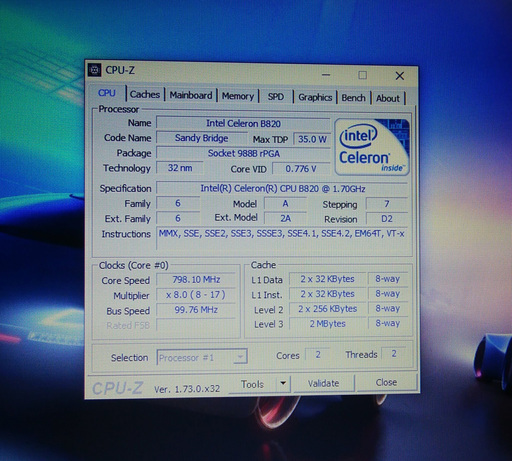Click the Core Speed value 798.10 MHz

tap(196, 279)
